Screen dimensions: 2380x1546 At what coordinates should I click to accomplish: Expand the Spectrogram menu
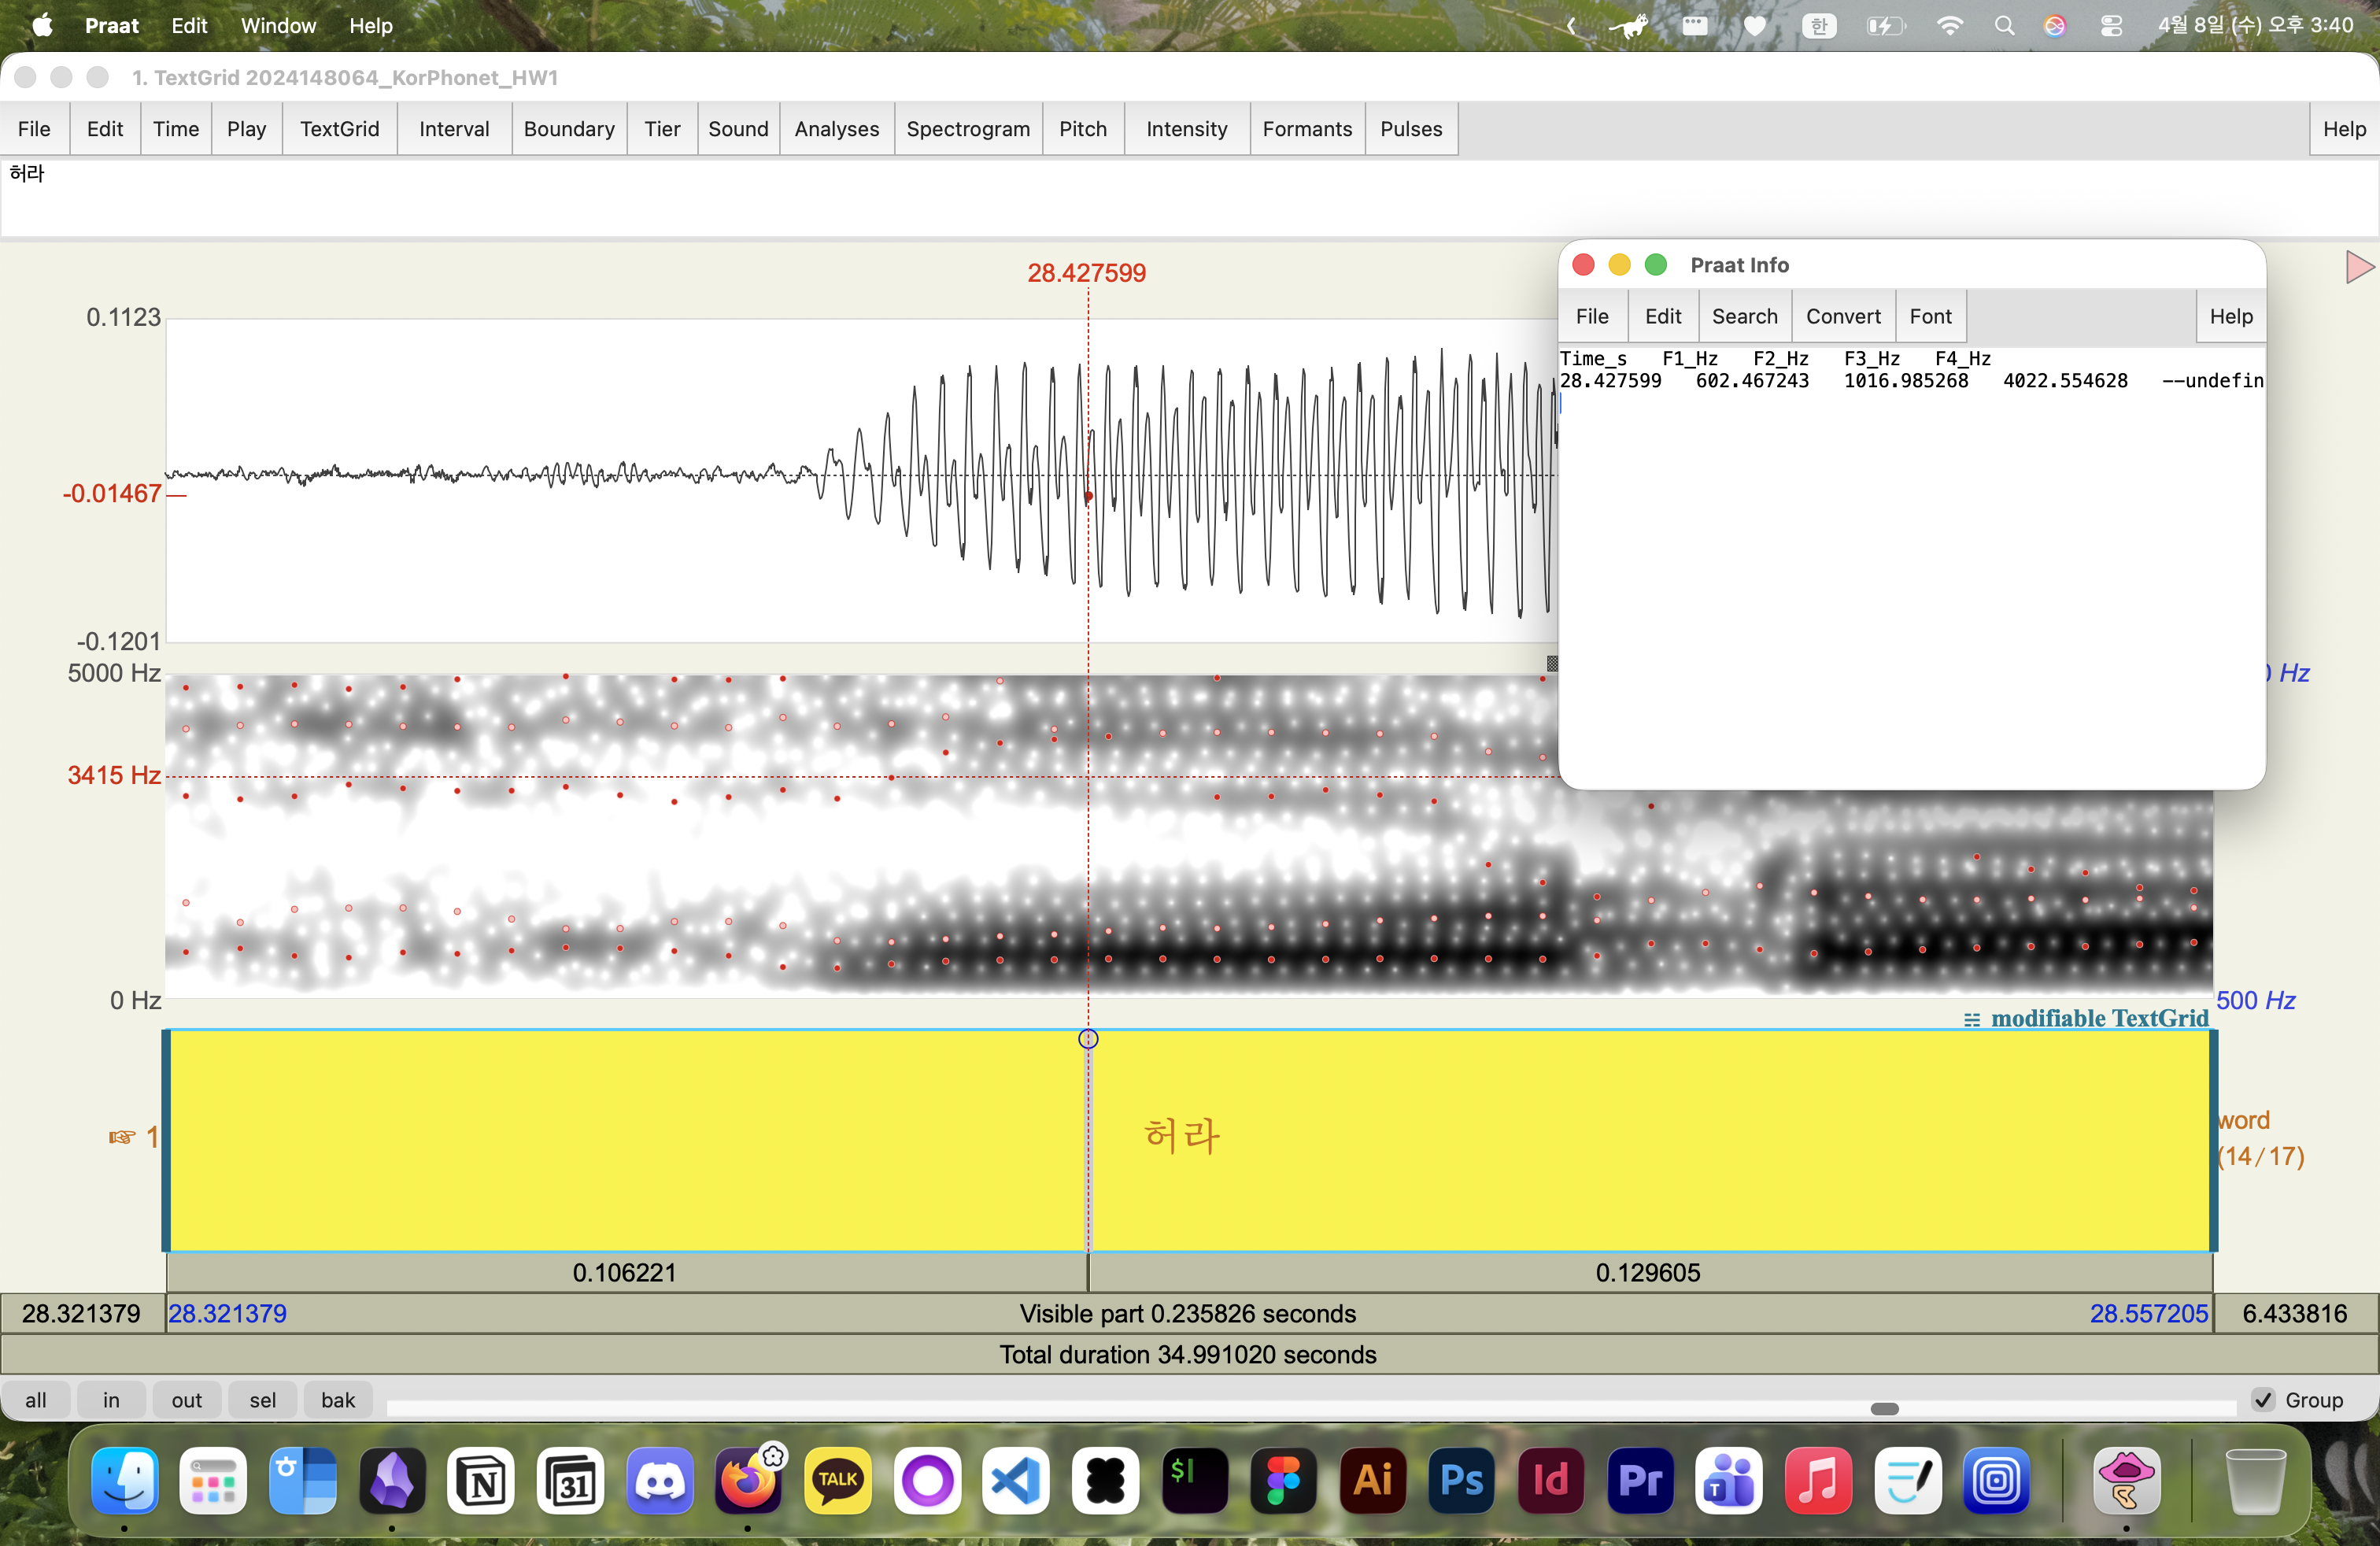pos(967,129)
